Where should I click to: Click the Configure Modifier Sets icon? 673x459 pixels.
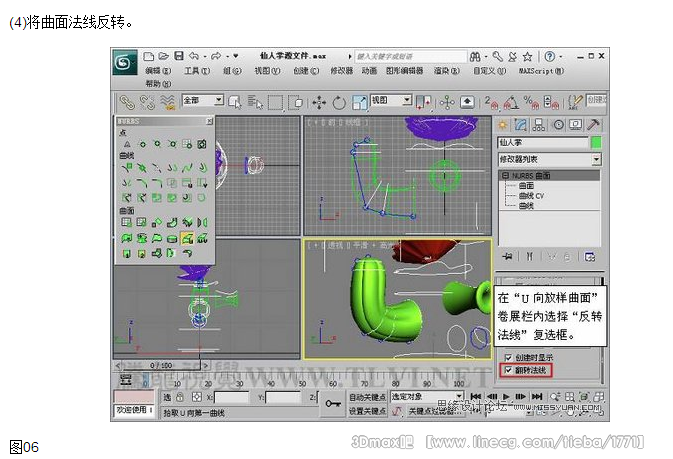coord(590,257)
